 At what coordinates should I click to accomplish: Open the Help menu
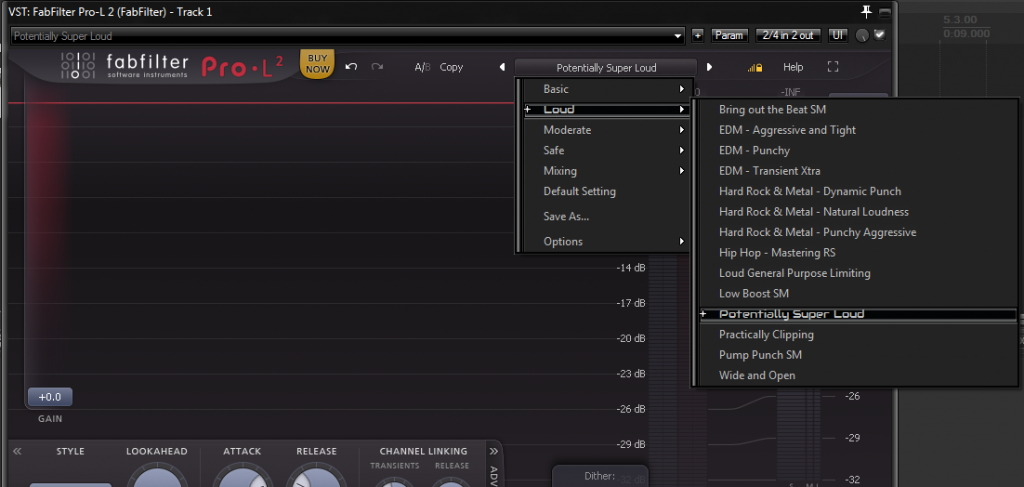(793, 67)
